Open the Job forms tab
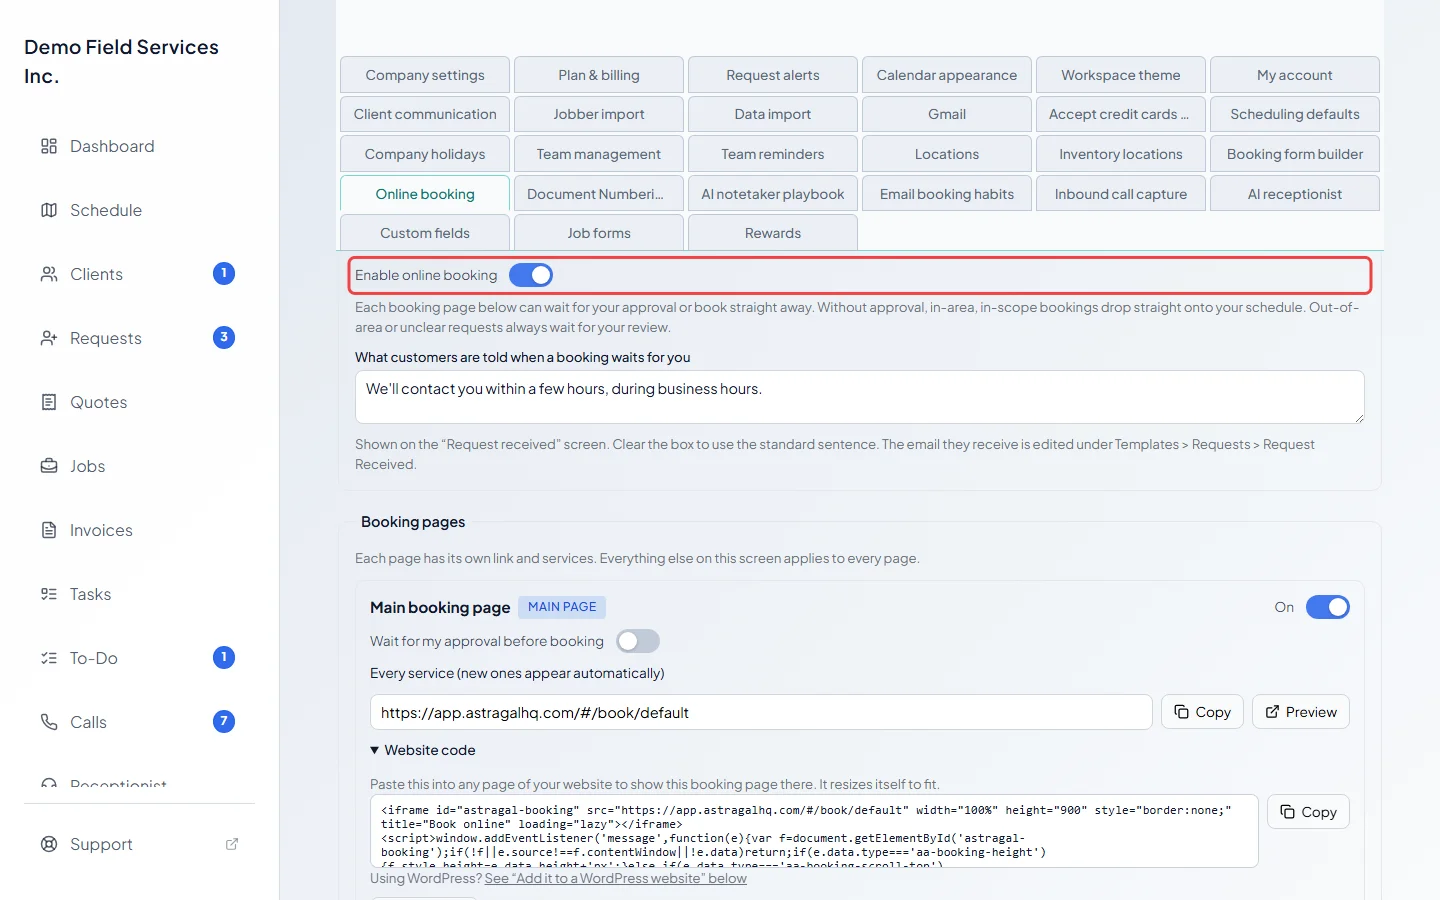This screenshot has width=1440, height=900. (599, 233)
